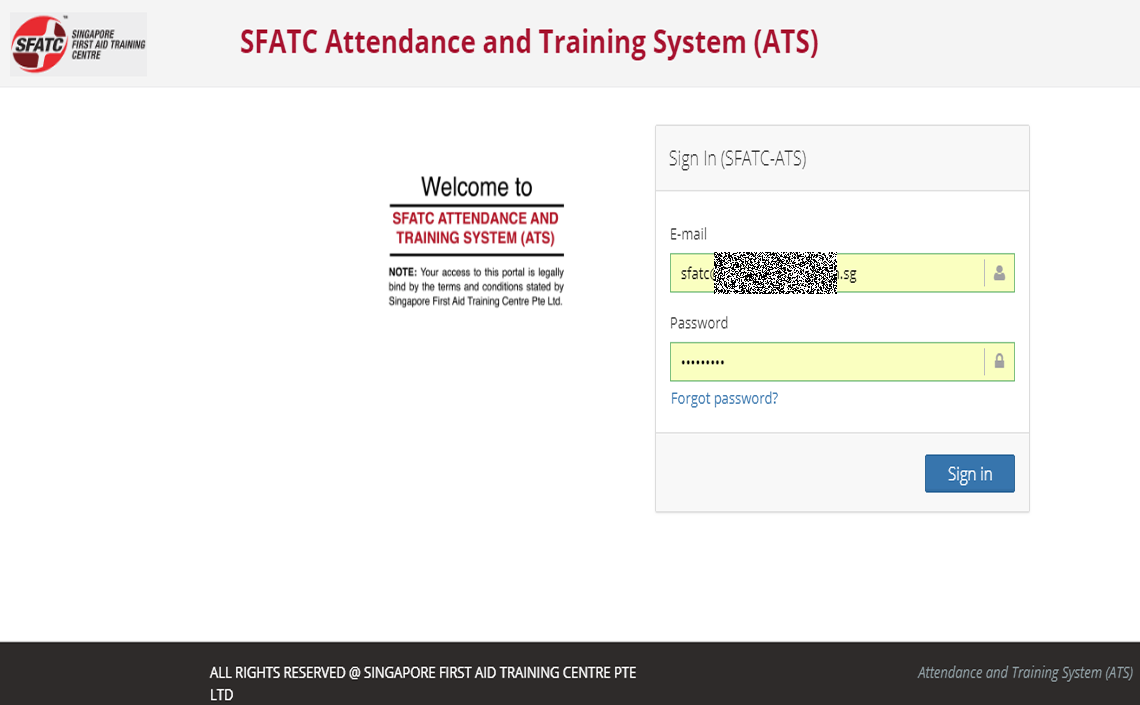Click the italic Attendance and Training System footer text
The image size is (1140, 705).
click(x=1025, y=672)
